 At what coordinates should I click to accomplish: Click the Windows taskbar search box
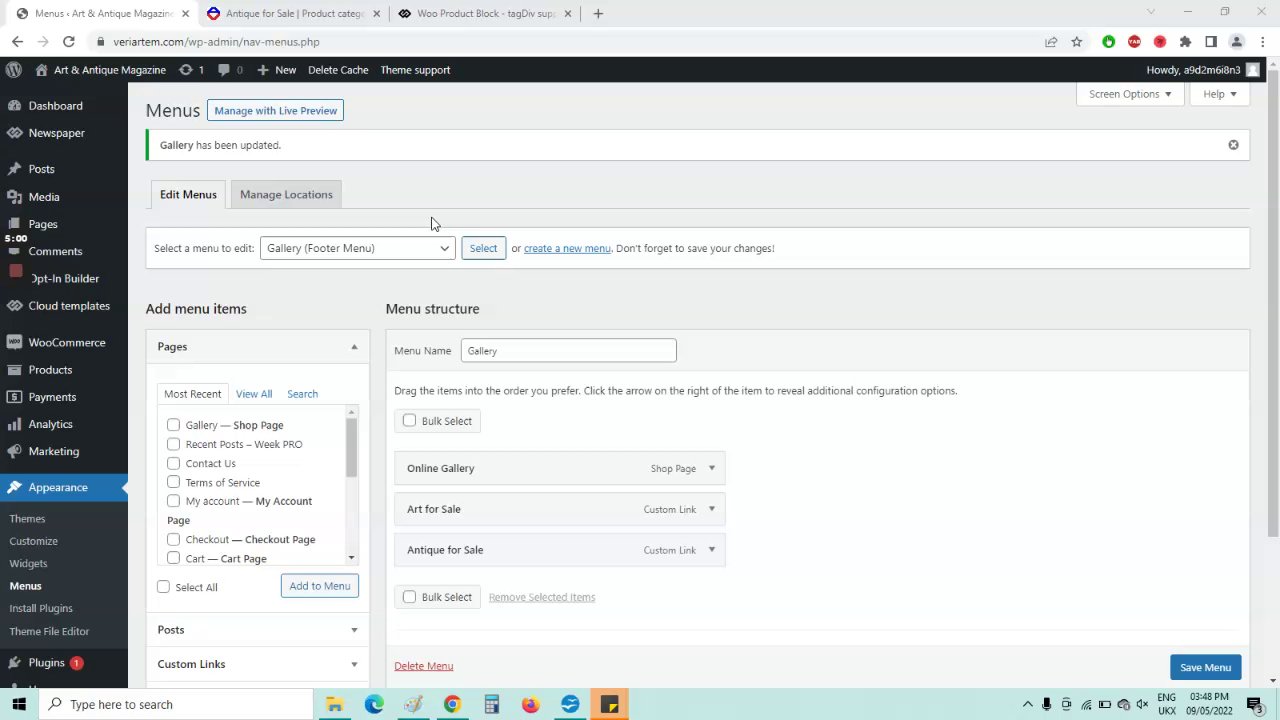pos(175,704)
